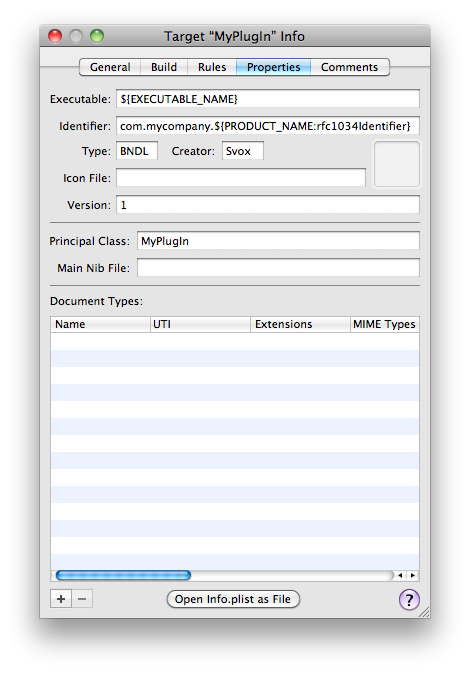Select the Comments tab

coord(349,67)
